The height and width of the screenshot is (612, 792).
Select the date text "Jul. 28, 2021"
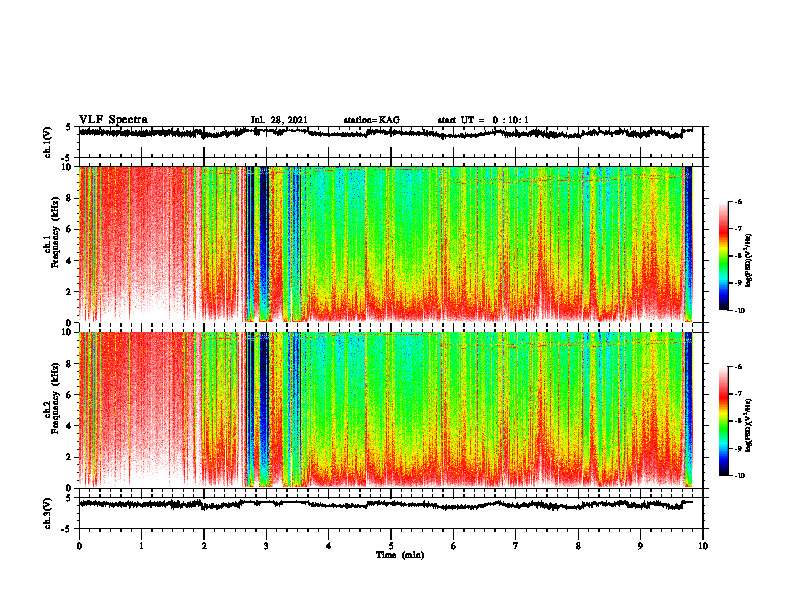pos(279,120)
